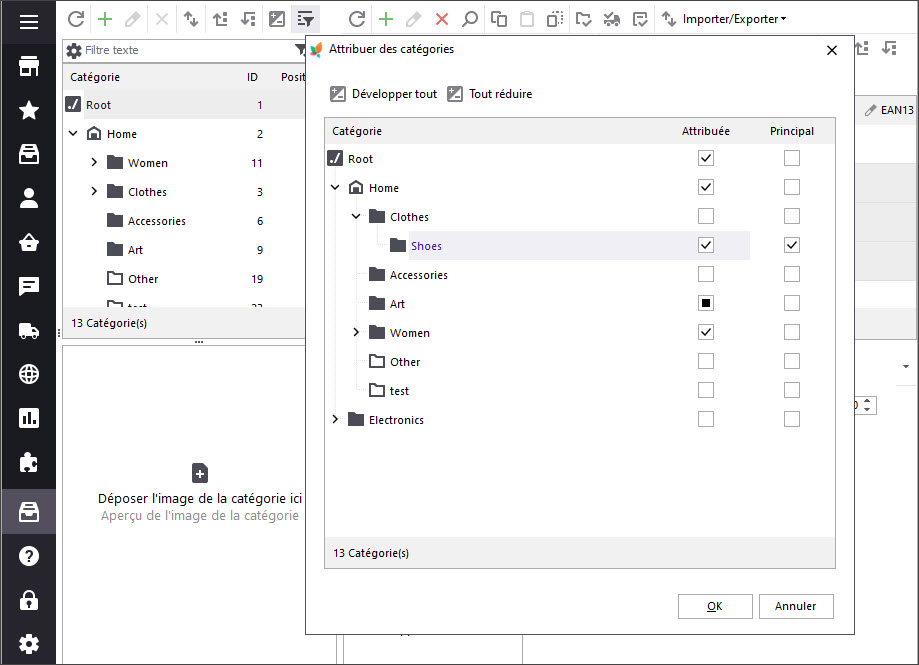Uncheck Principal for Shoes category
This screenshot has width=919, height=665.
pos(792,245)
